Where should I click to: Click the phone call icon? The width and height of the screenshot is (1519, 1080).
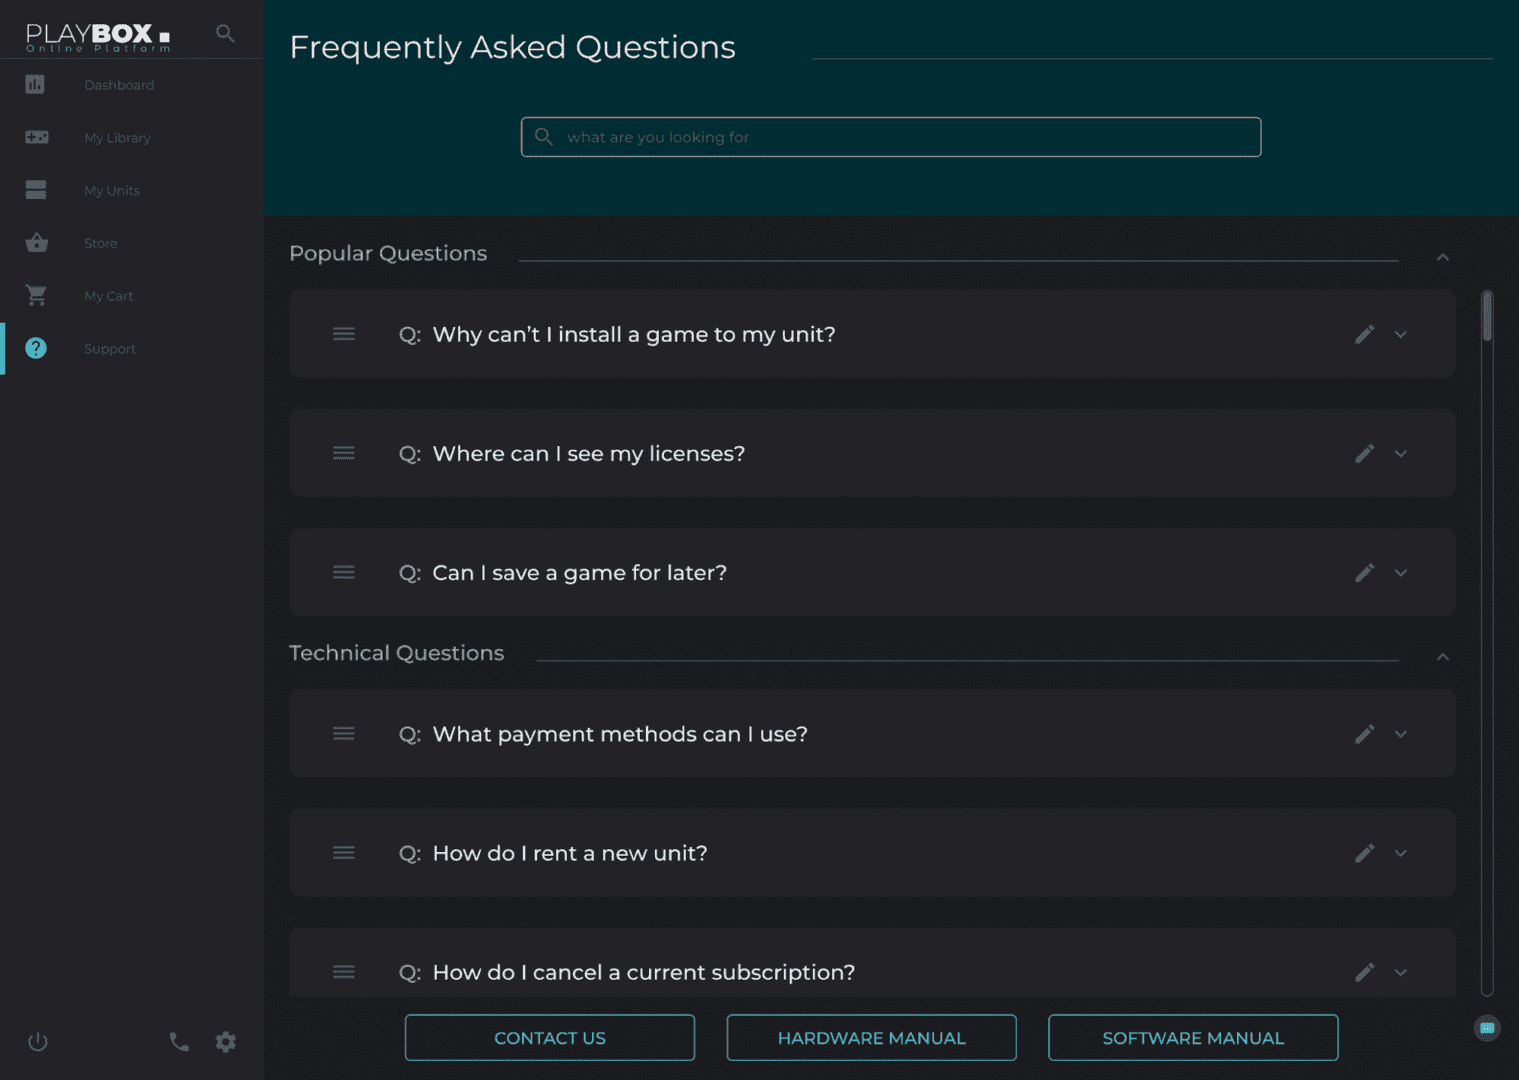click(179, 1042)
